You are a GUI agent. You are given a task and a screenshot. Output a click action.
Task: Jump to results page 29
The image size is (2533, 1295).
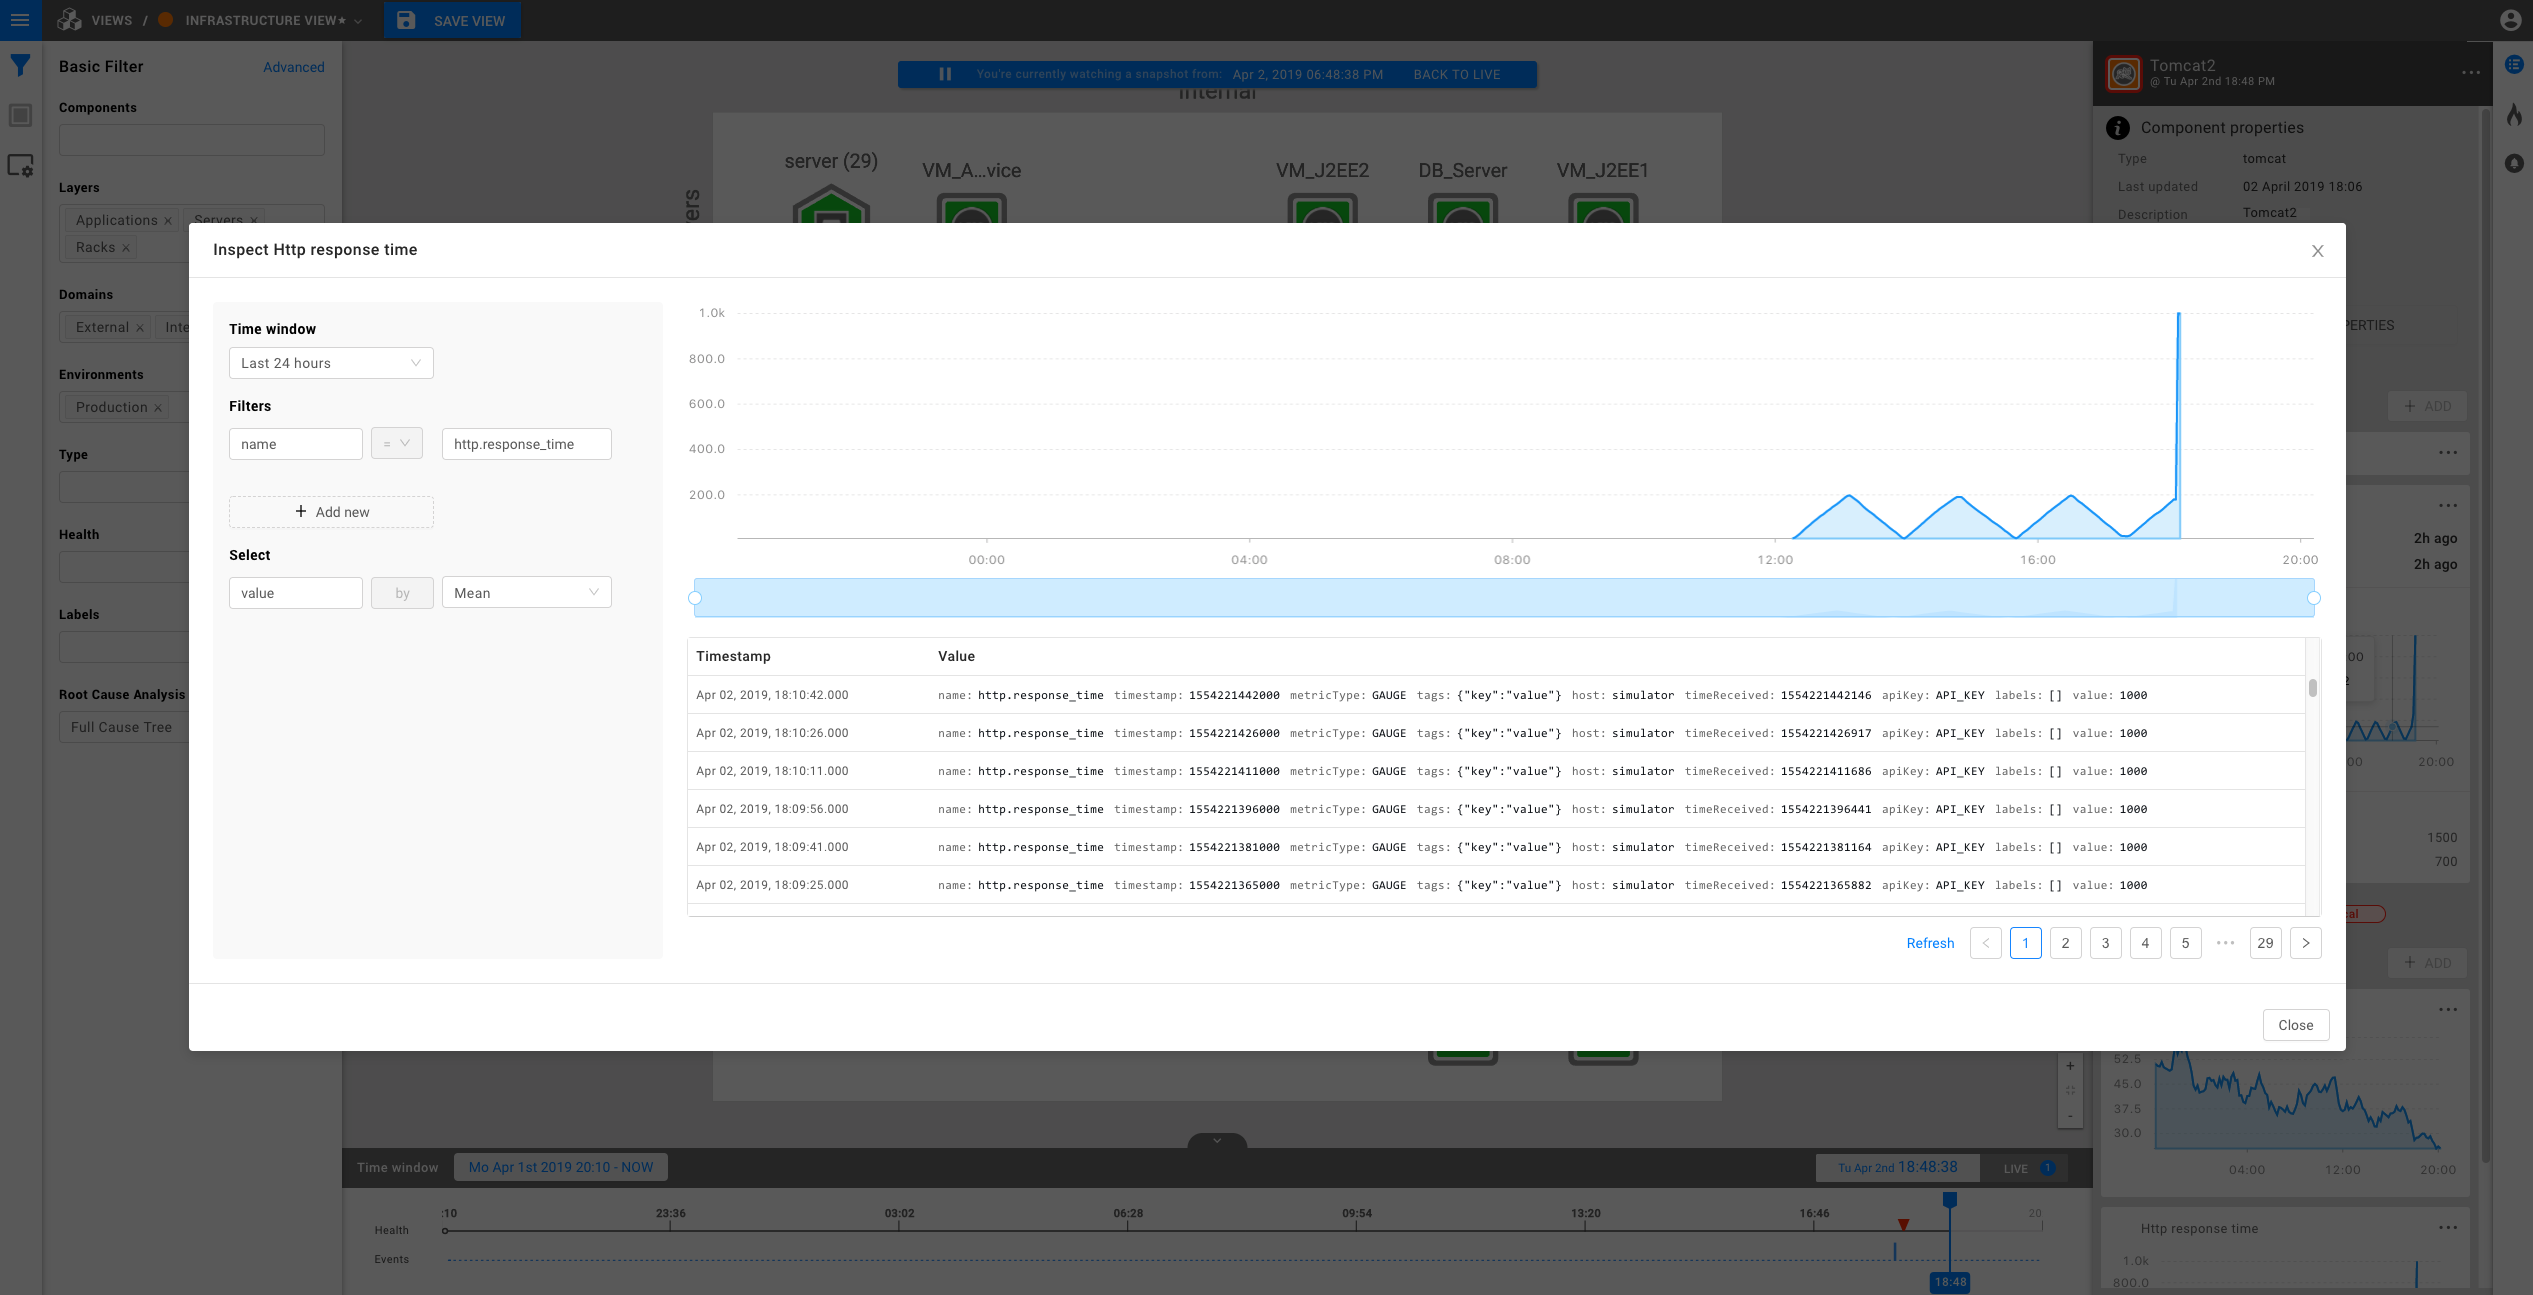pos(2265,943)
